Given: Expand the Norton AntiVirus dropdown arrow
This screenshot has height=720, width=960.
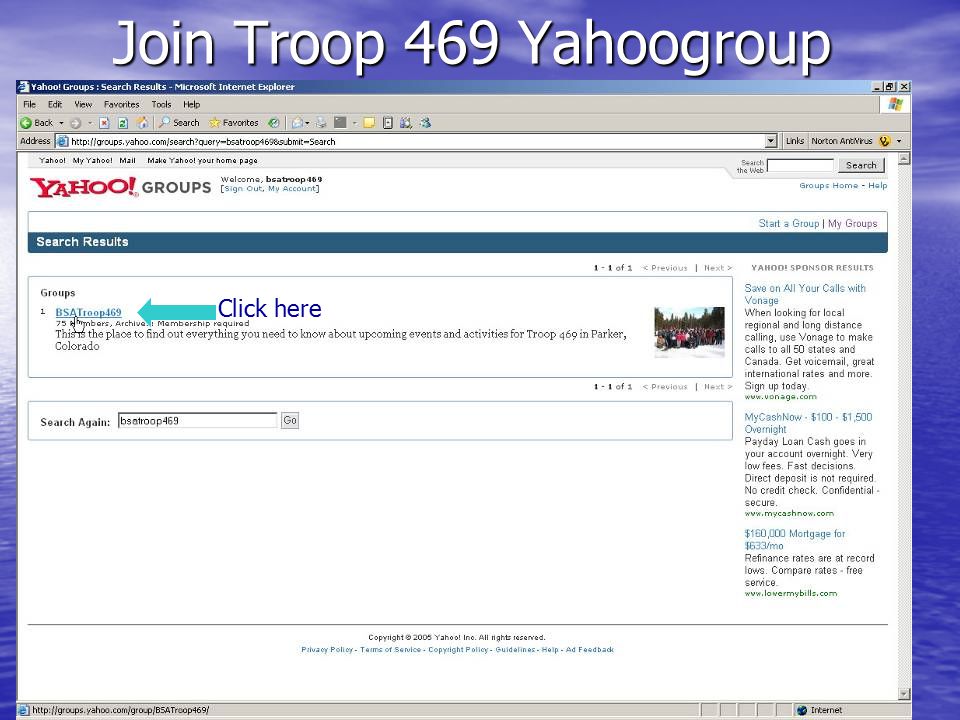Looking at the screenshot, I should click(899, 141).
